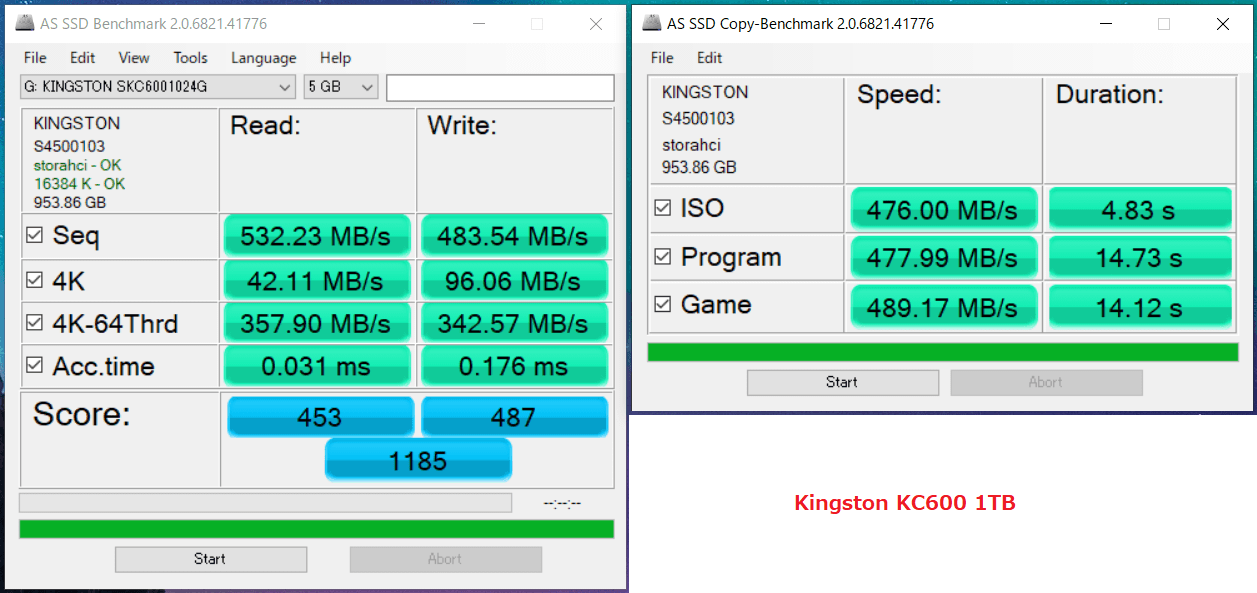The height and width of the screenshot is (593, 1257).
Task: Click ISO speed 476.00 MB/s
Action: tap(943, 210)
